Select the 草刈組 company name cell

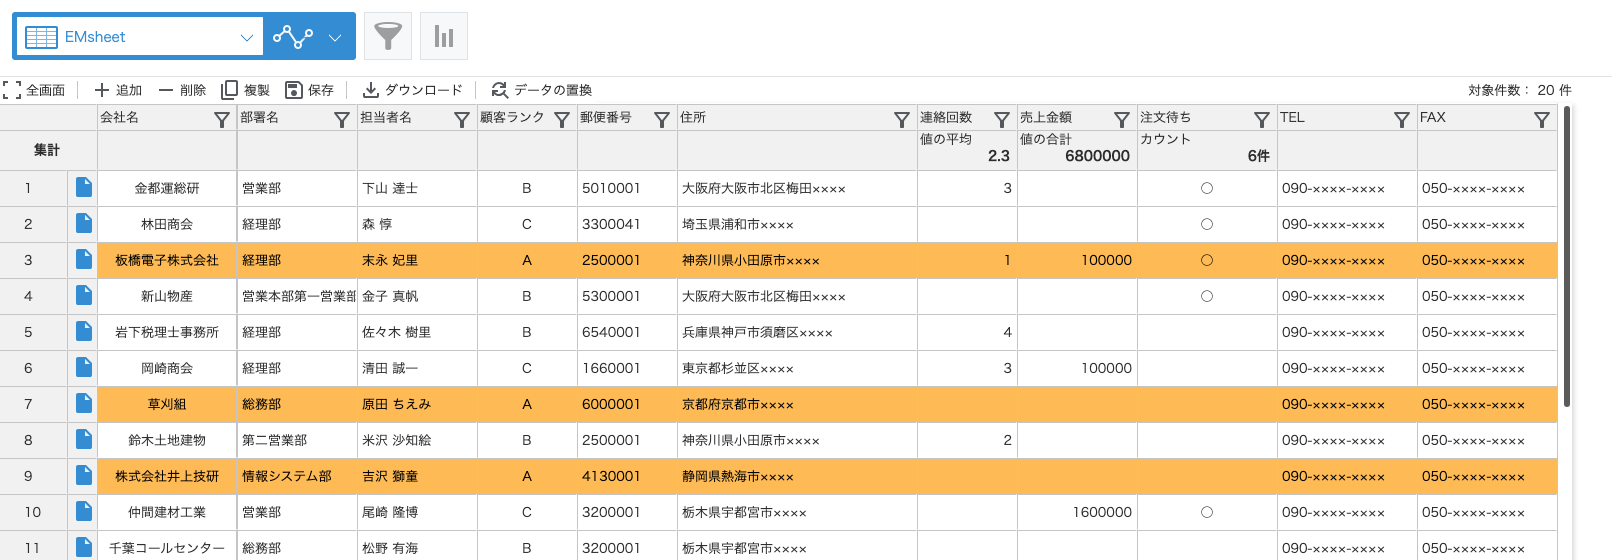pos(167,404)
